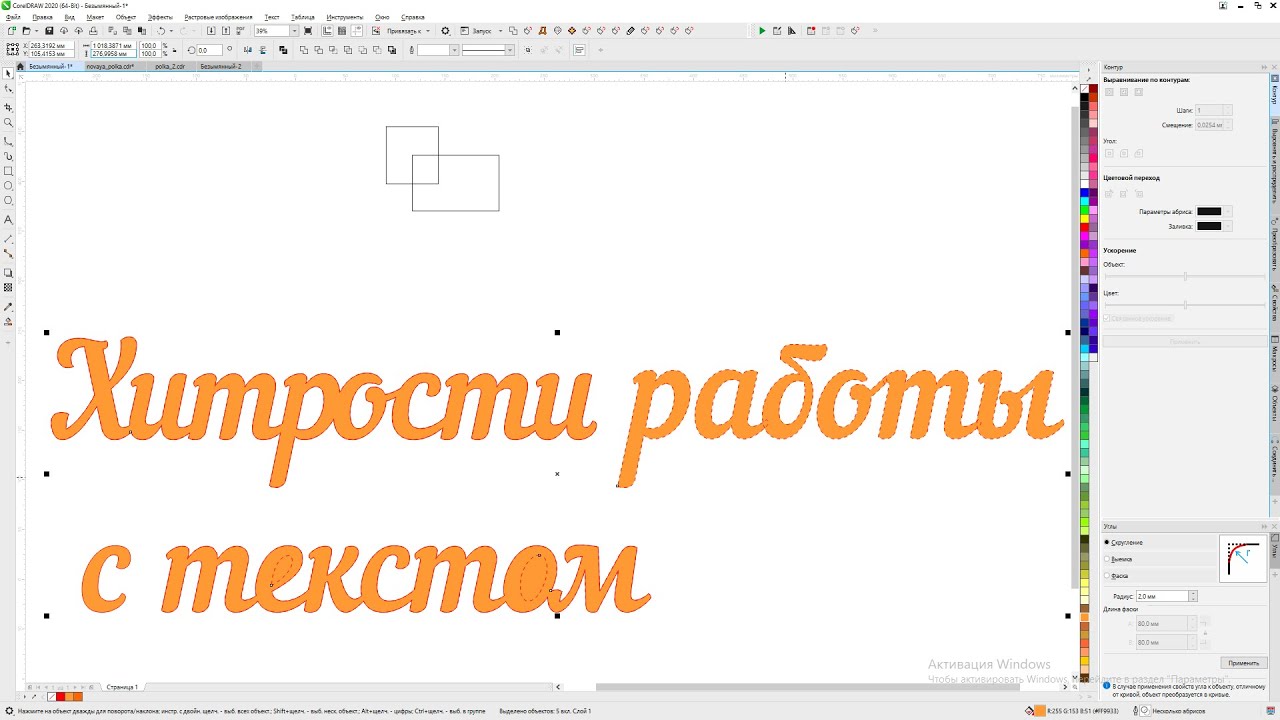
Task: Click the Print icon in the standard toolbar
Action: click(93, 31)
